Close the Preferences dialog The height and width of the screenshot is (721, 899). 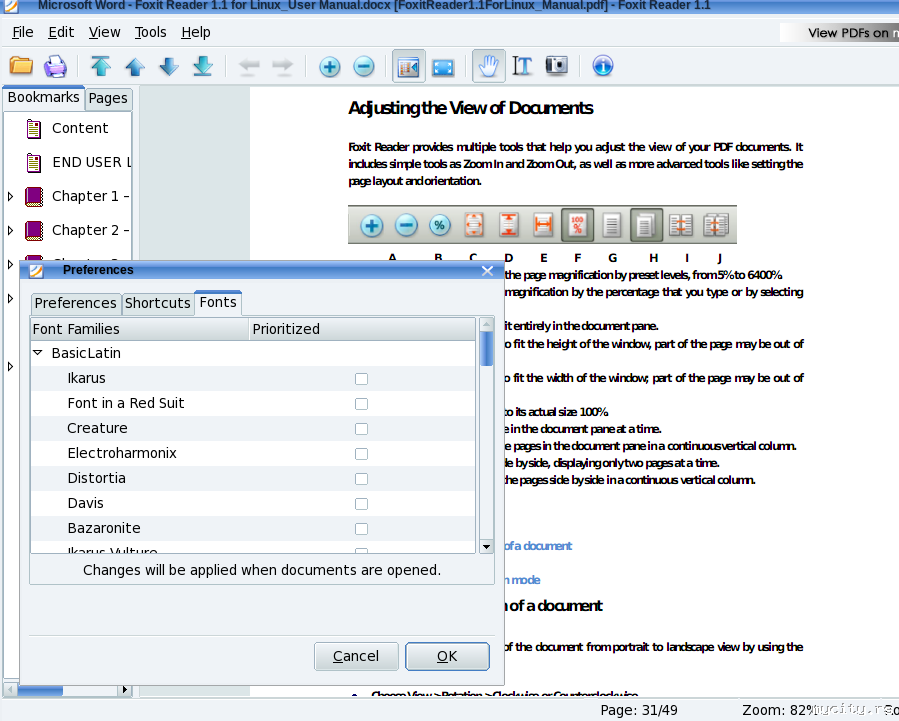pos(487,271)
